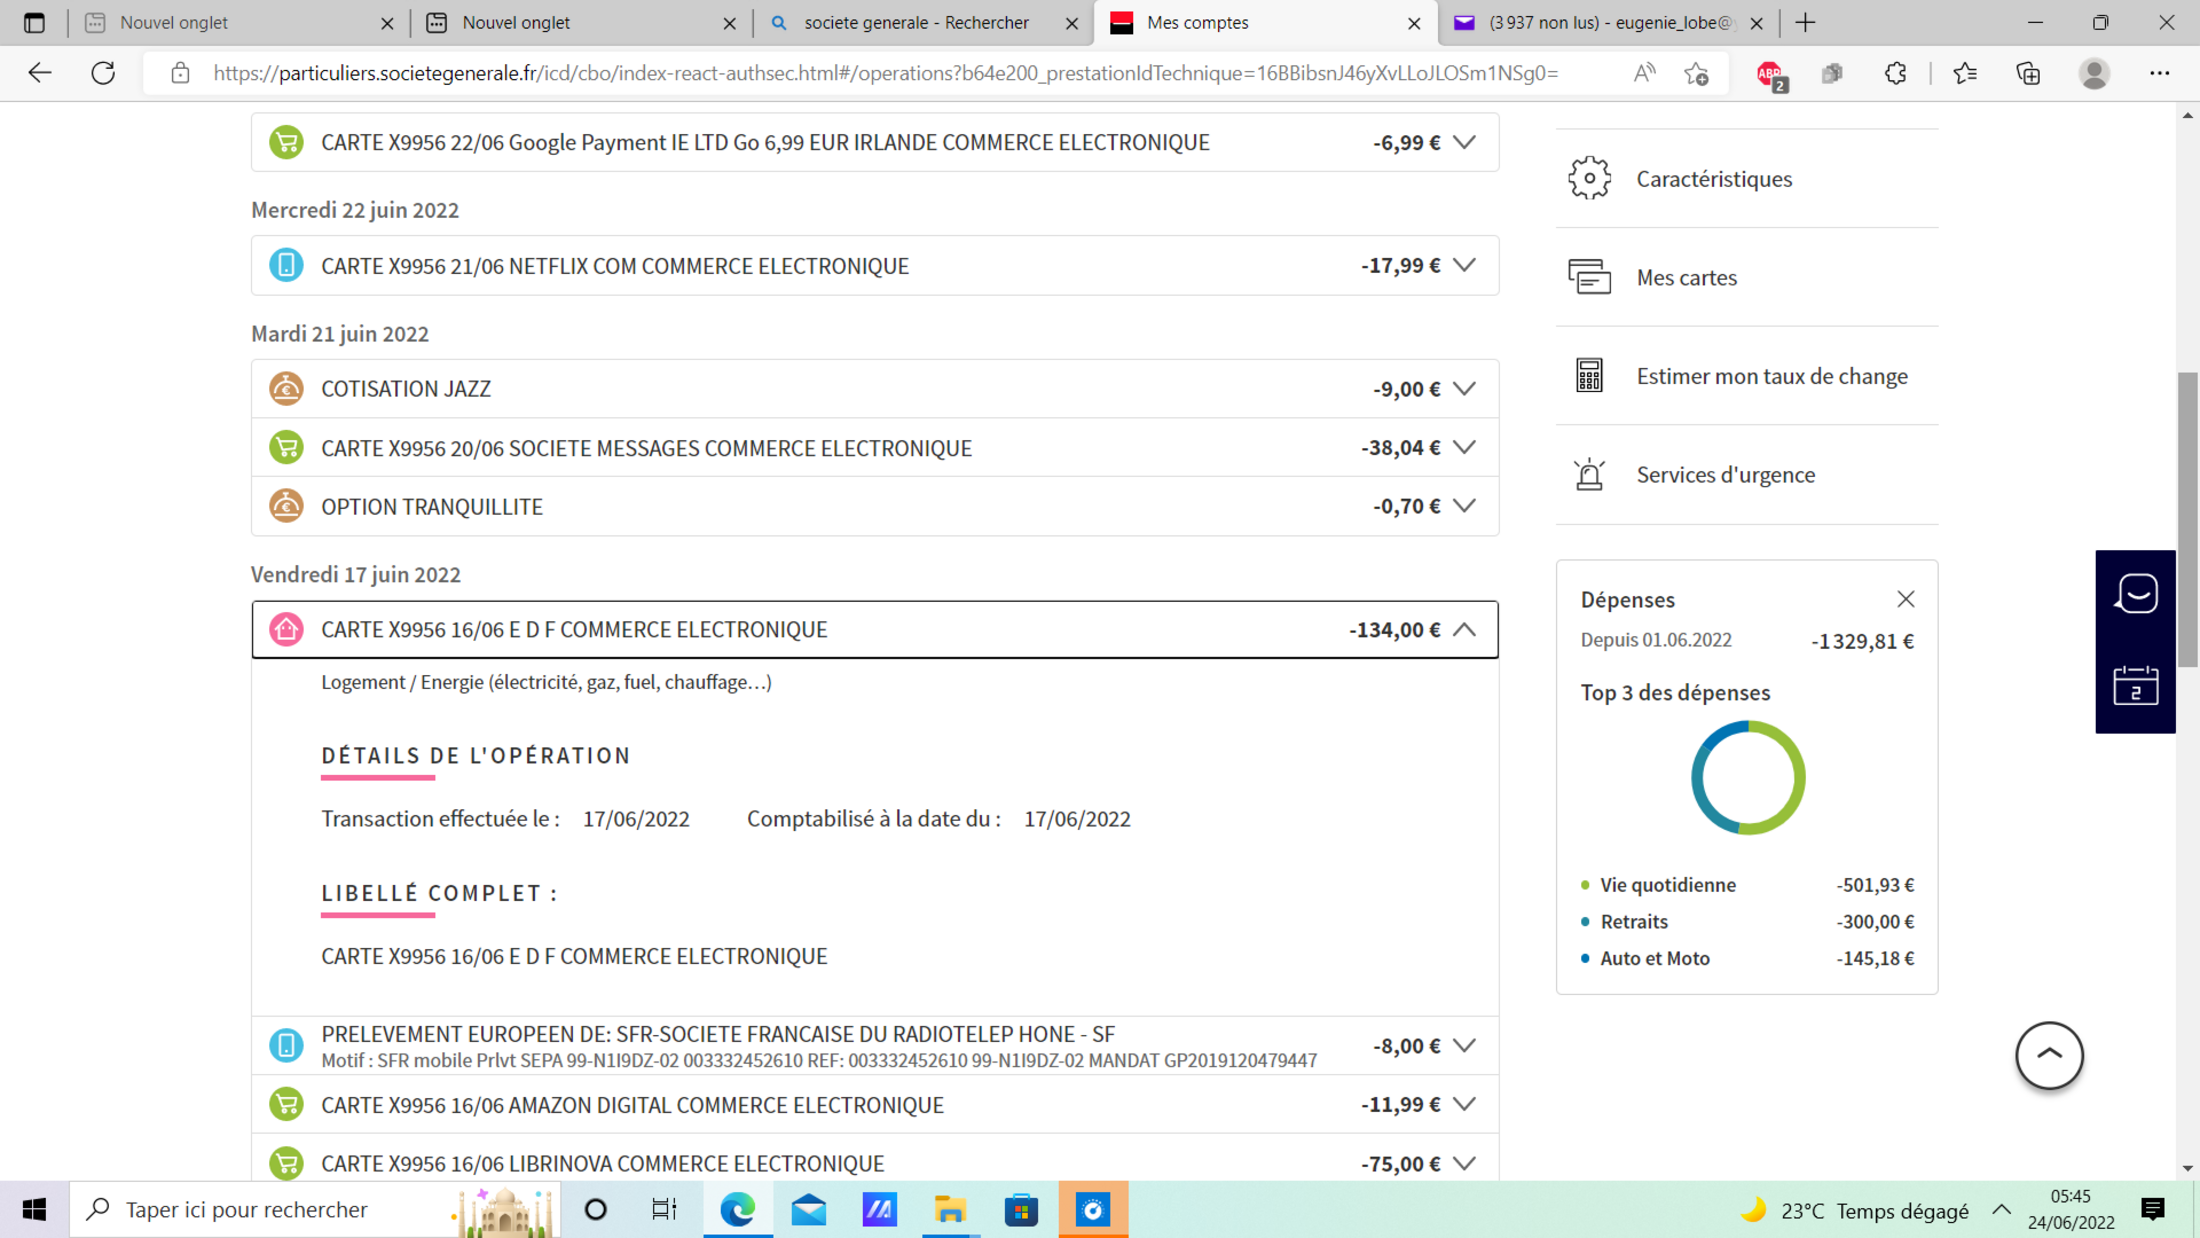Click the Google Payment shopping cart icon
Screen dimensions: 2200x1238
286,142
